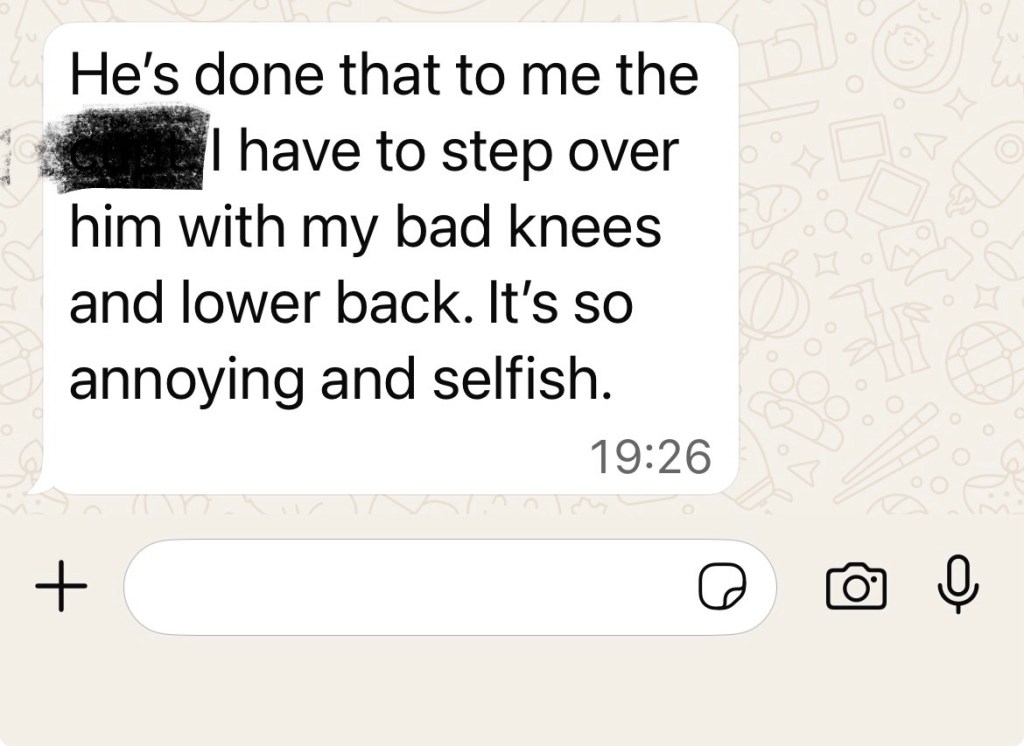The width and height of the screenshot is (1024, 746).
Task: Focus the message text input field
Action: click(449, 587)
